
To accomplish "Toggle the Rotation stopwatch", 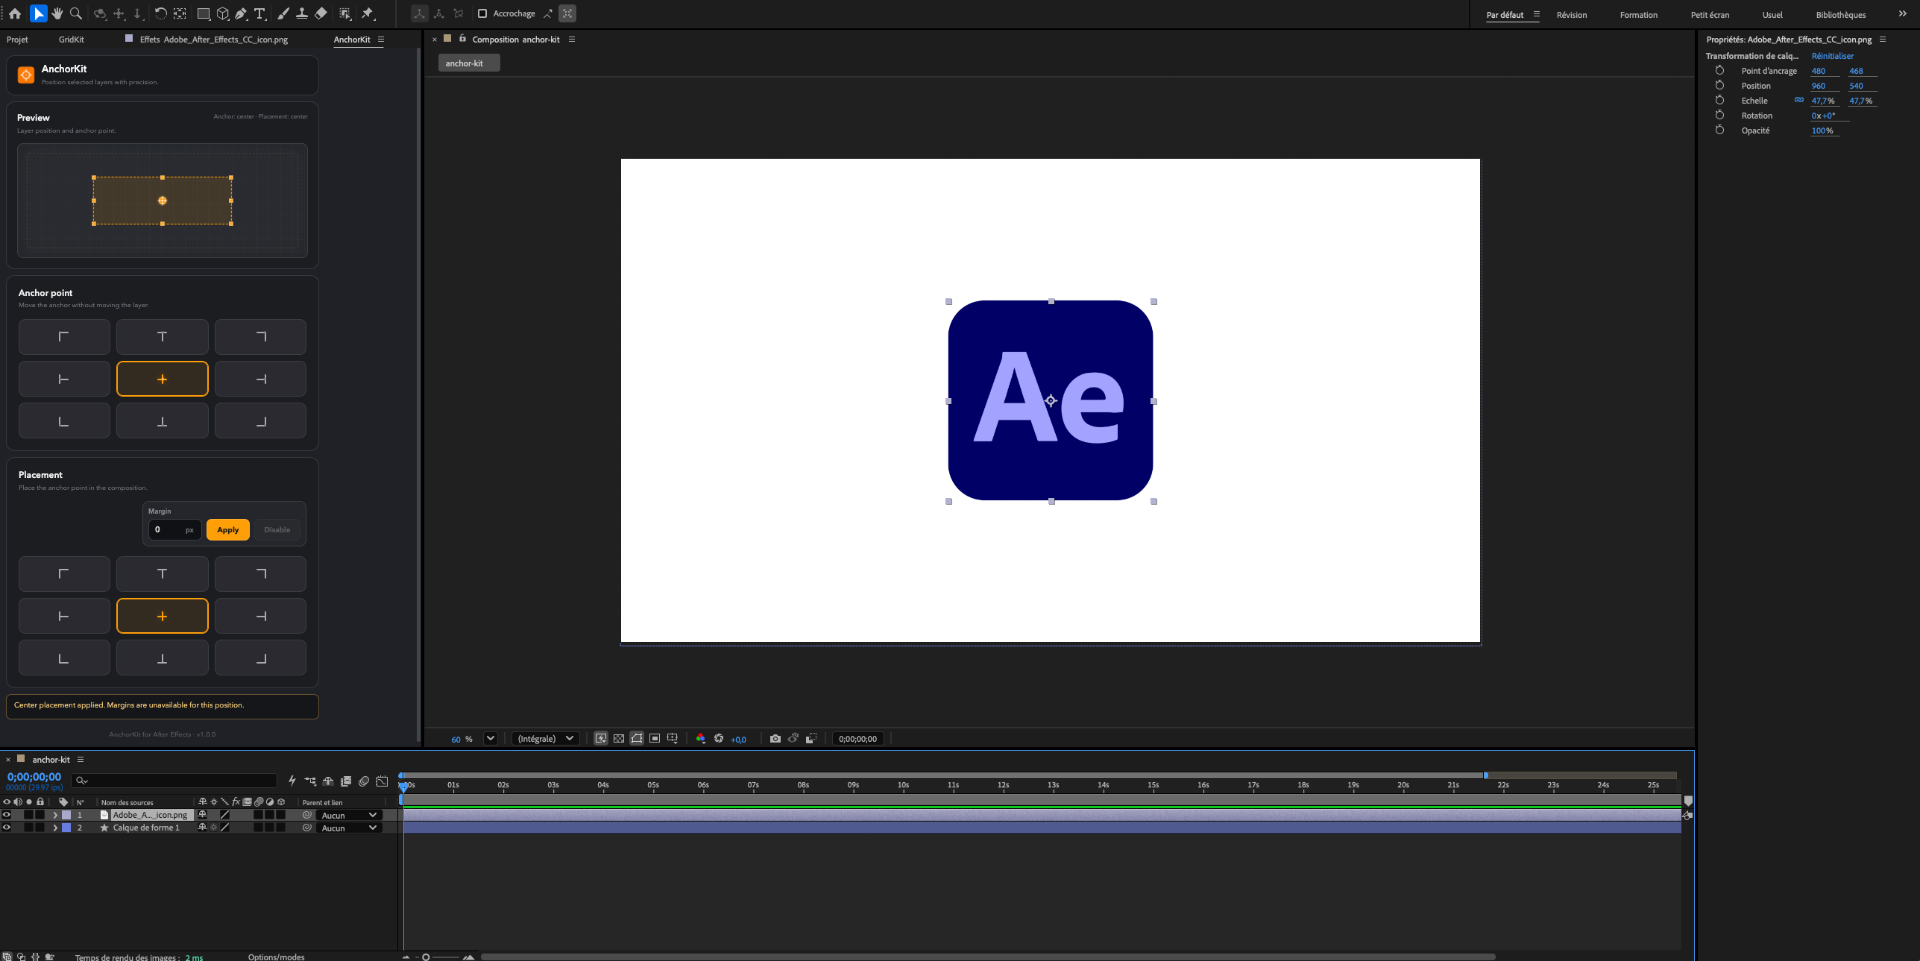I will 1720,116.
